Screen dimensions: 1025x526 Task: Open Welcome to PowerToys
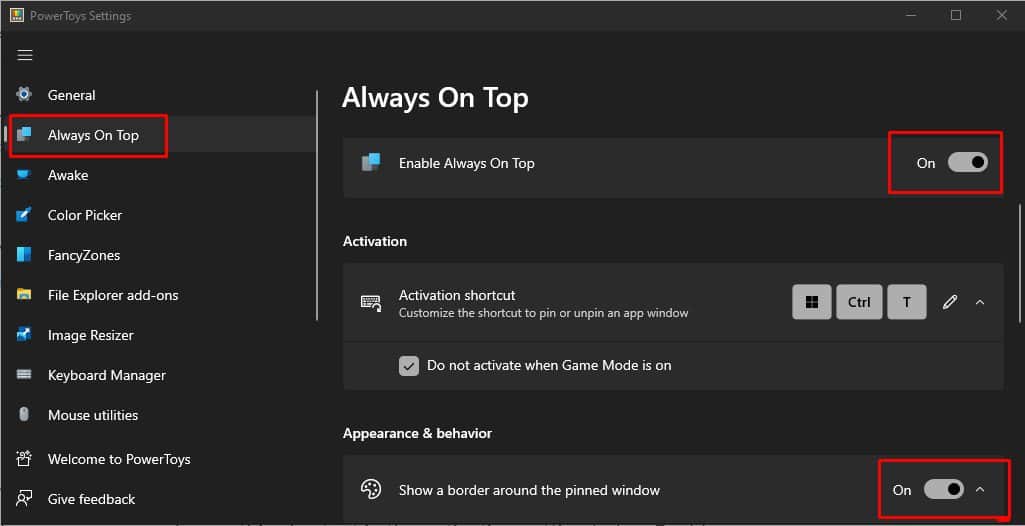(119, 459)
